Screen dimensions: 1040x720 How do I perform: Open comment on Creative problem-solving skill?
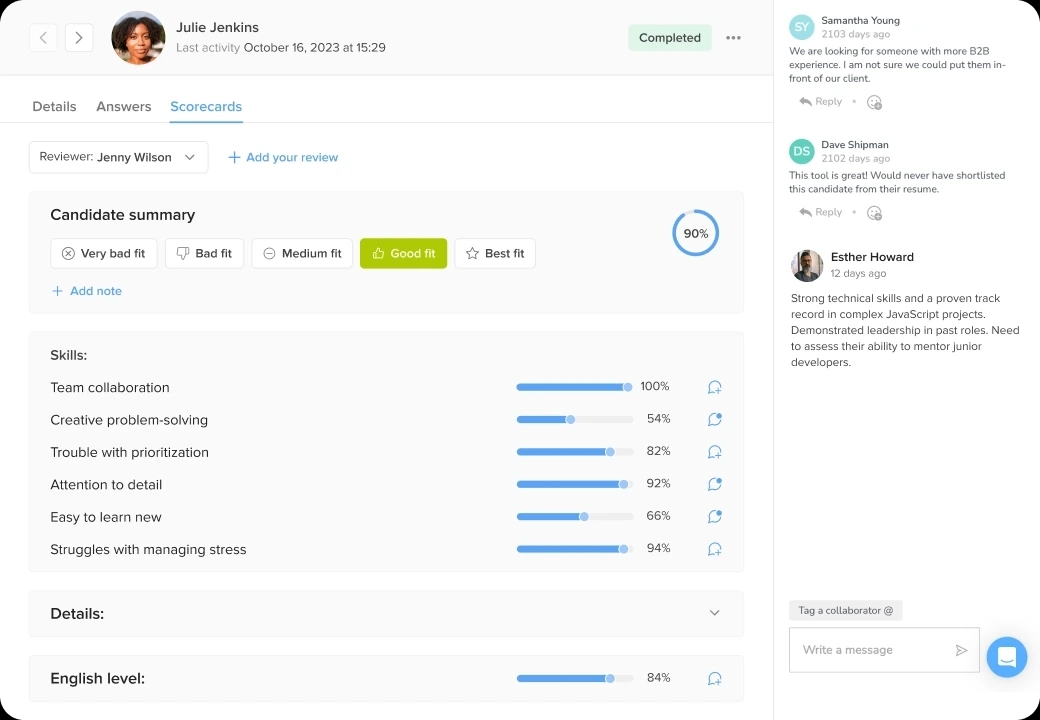(x=714, y=419)
